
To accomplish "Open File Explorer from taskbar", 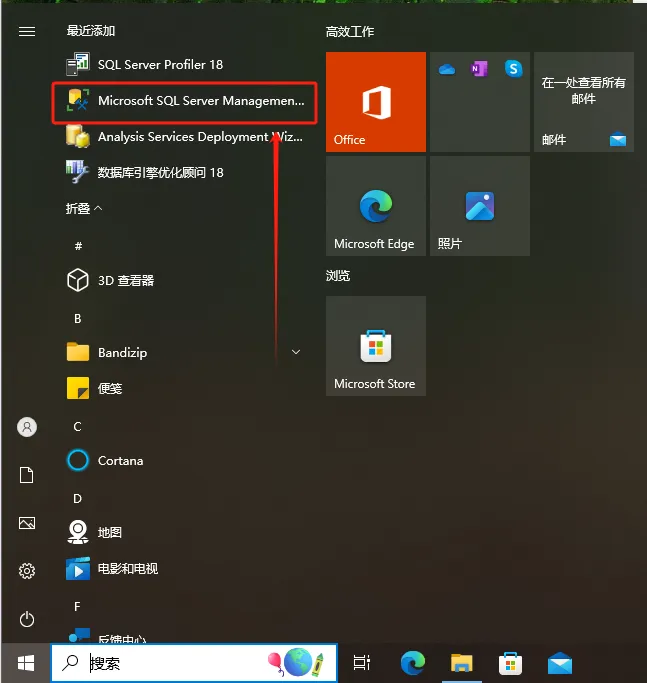I will click(x=462, y=663).
